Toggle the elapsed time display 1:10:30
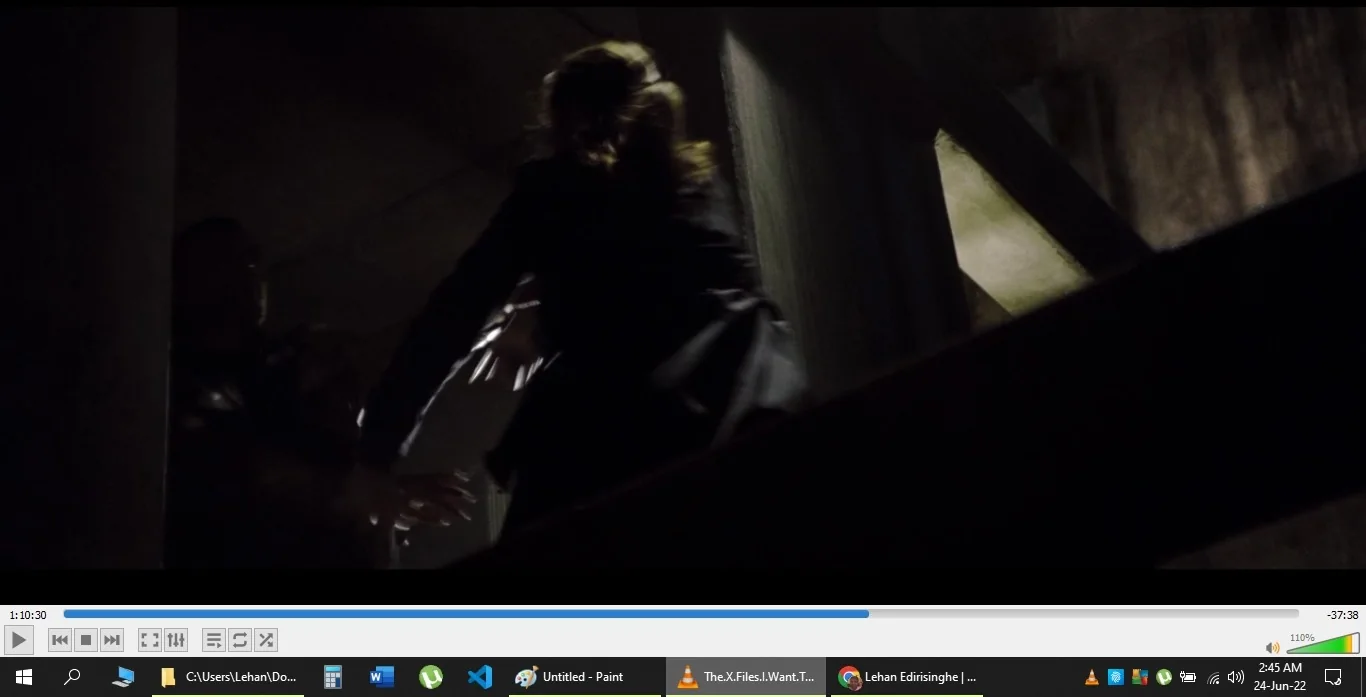Viewport: 1366px width, 697px height. click(28, 615)
